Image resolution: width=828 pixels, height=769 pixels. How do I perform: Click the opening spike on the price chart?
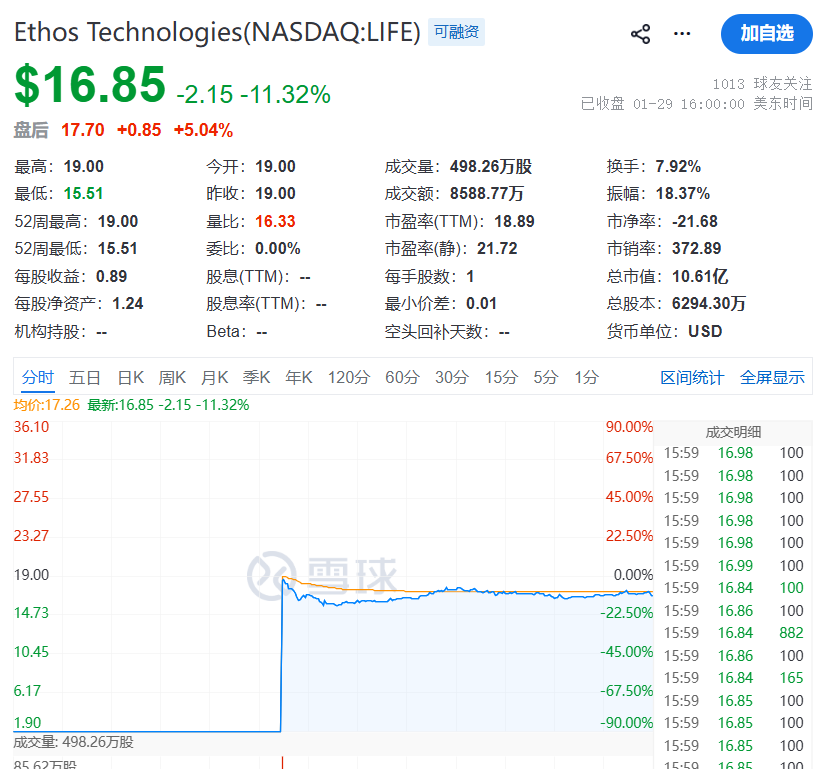[x=283, y=578]
